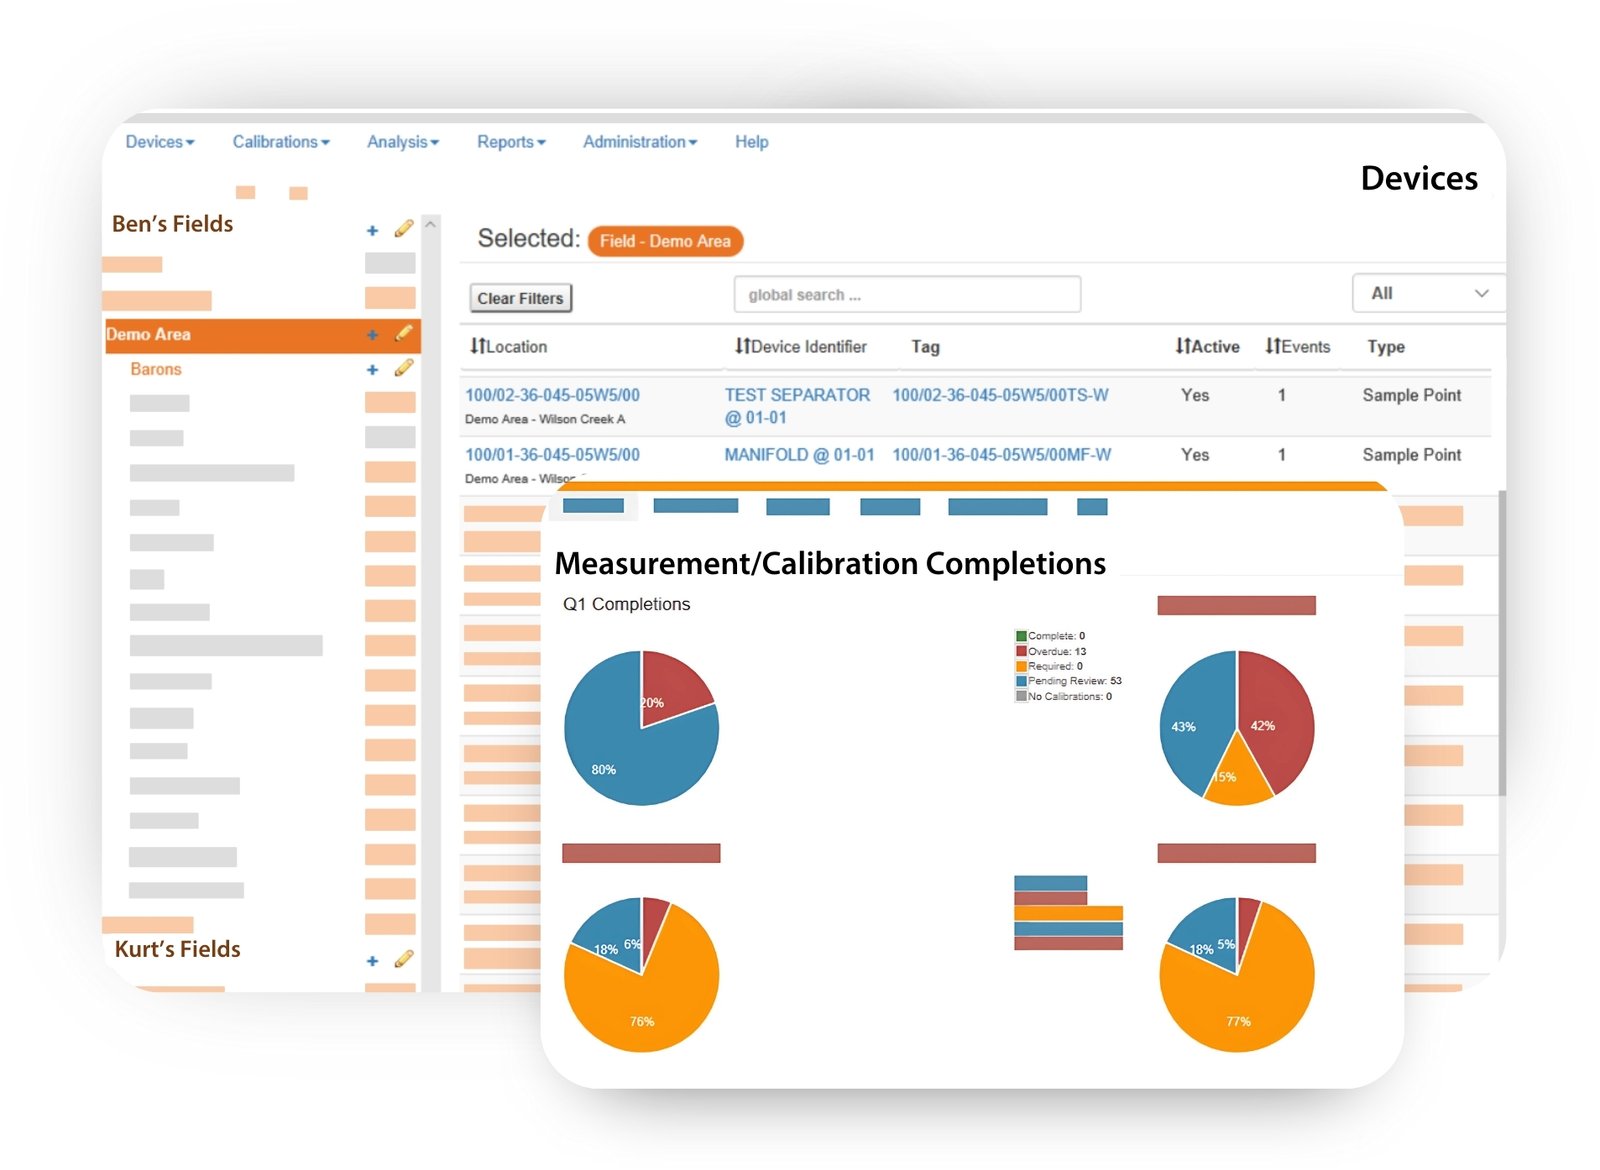Expand the Calibrations dropdown menu
The image size is (1600, 1170).
click(x=280, y=142)
